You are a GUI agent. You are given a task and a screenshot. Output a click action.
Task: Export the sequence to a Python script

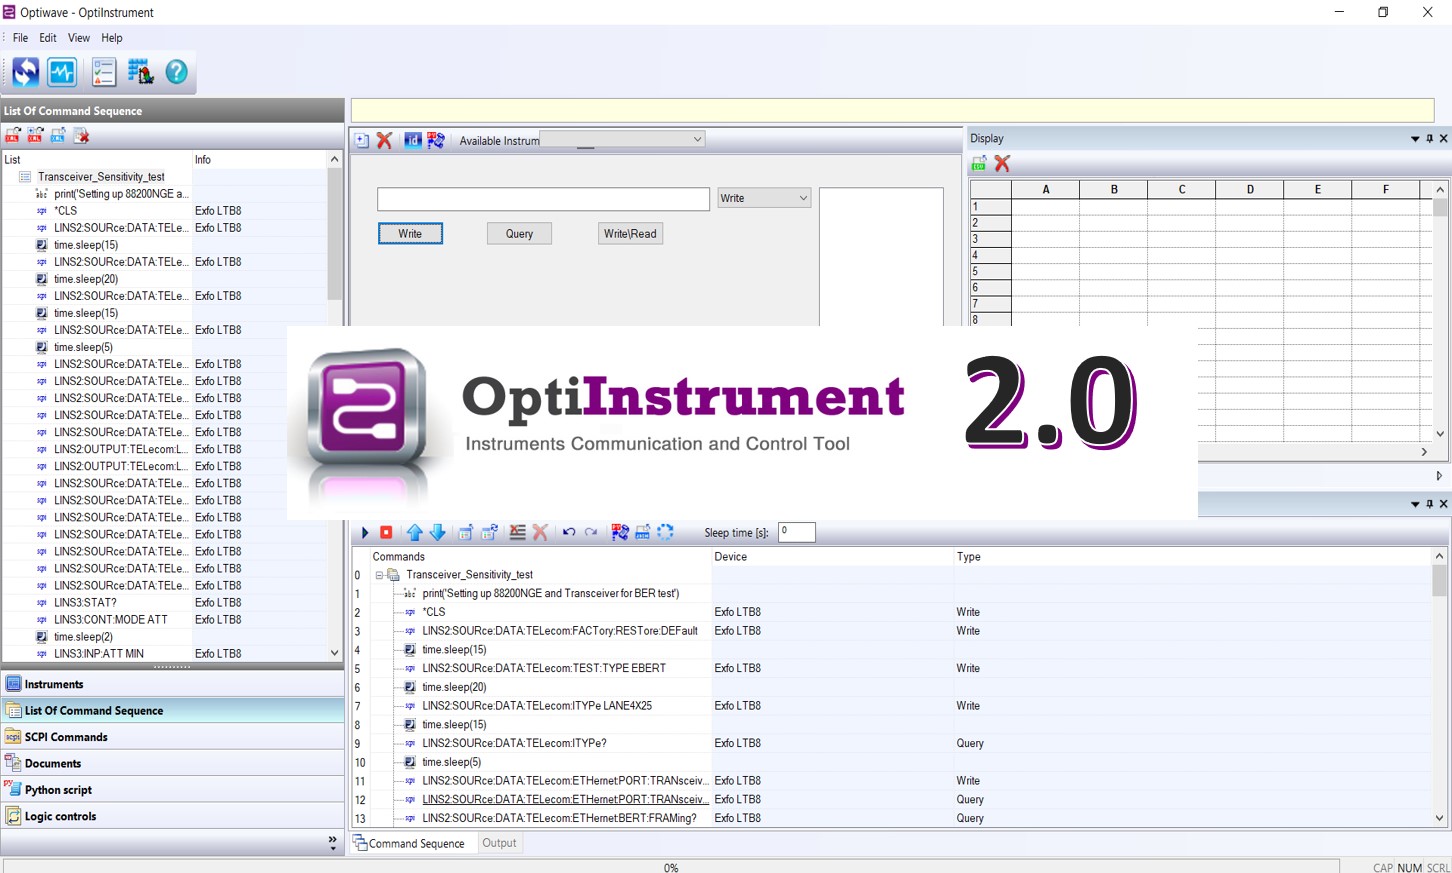pos(621,532)
